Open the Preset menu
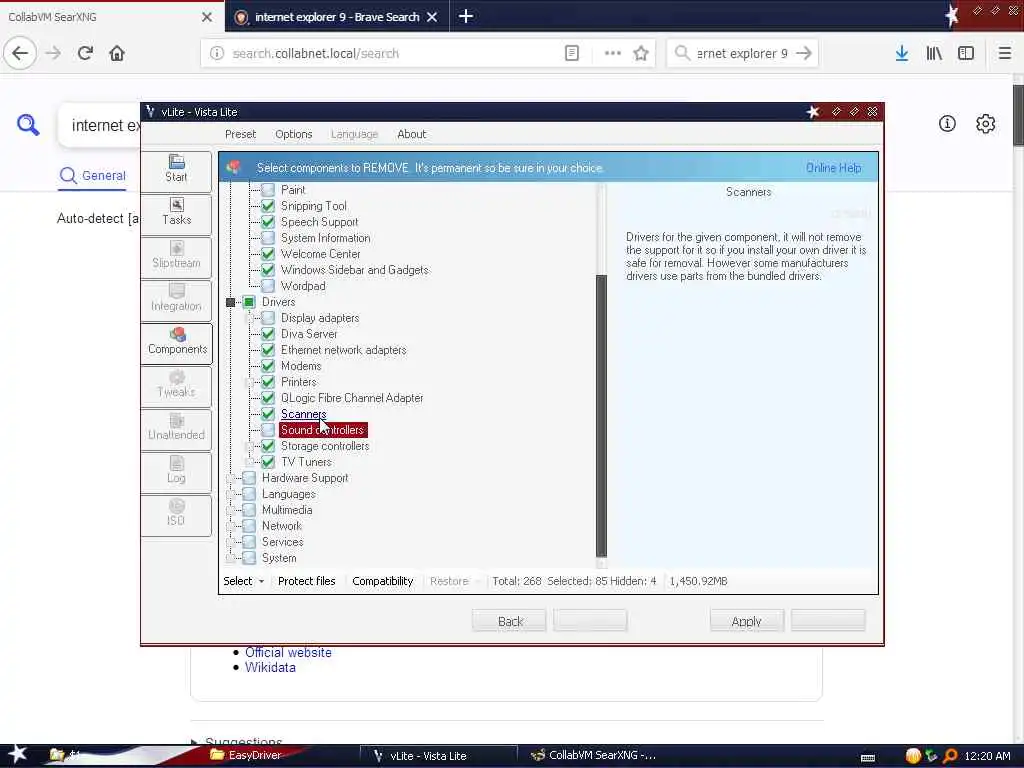Screen dimensions: 1024x768 (x=240, y=134)
